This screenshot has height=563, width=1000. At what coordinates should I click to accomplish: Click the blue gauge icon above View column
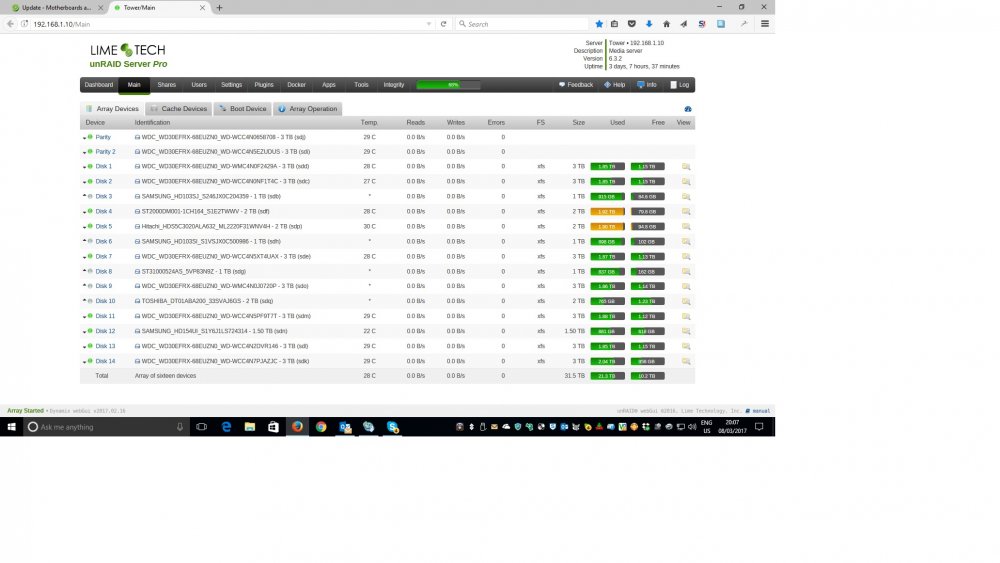[x=688, y=109]
